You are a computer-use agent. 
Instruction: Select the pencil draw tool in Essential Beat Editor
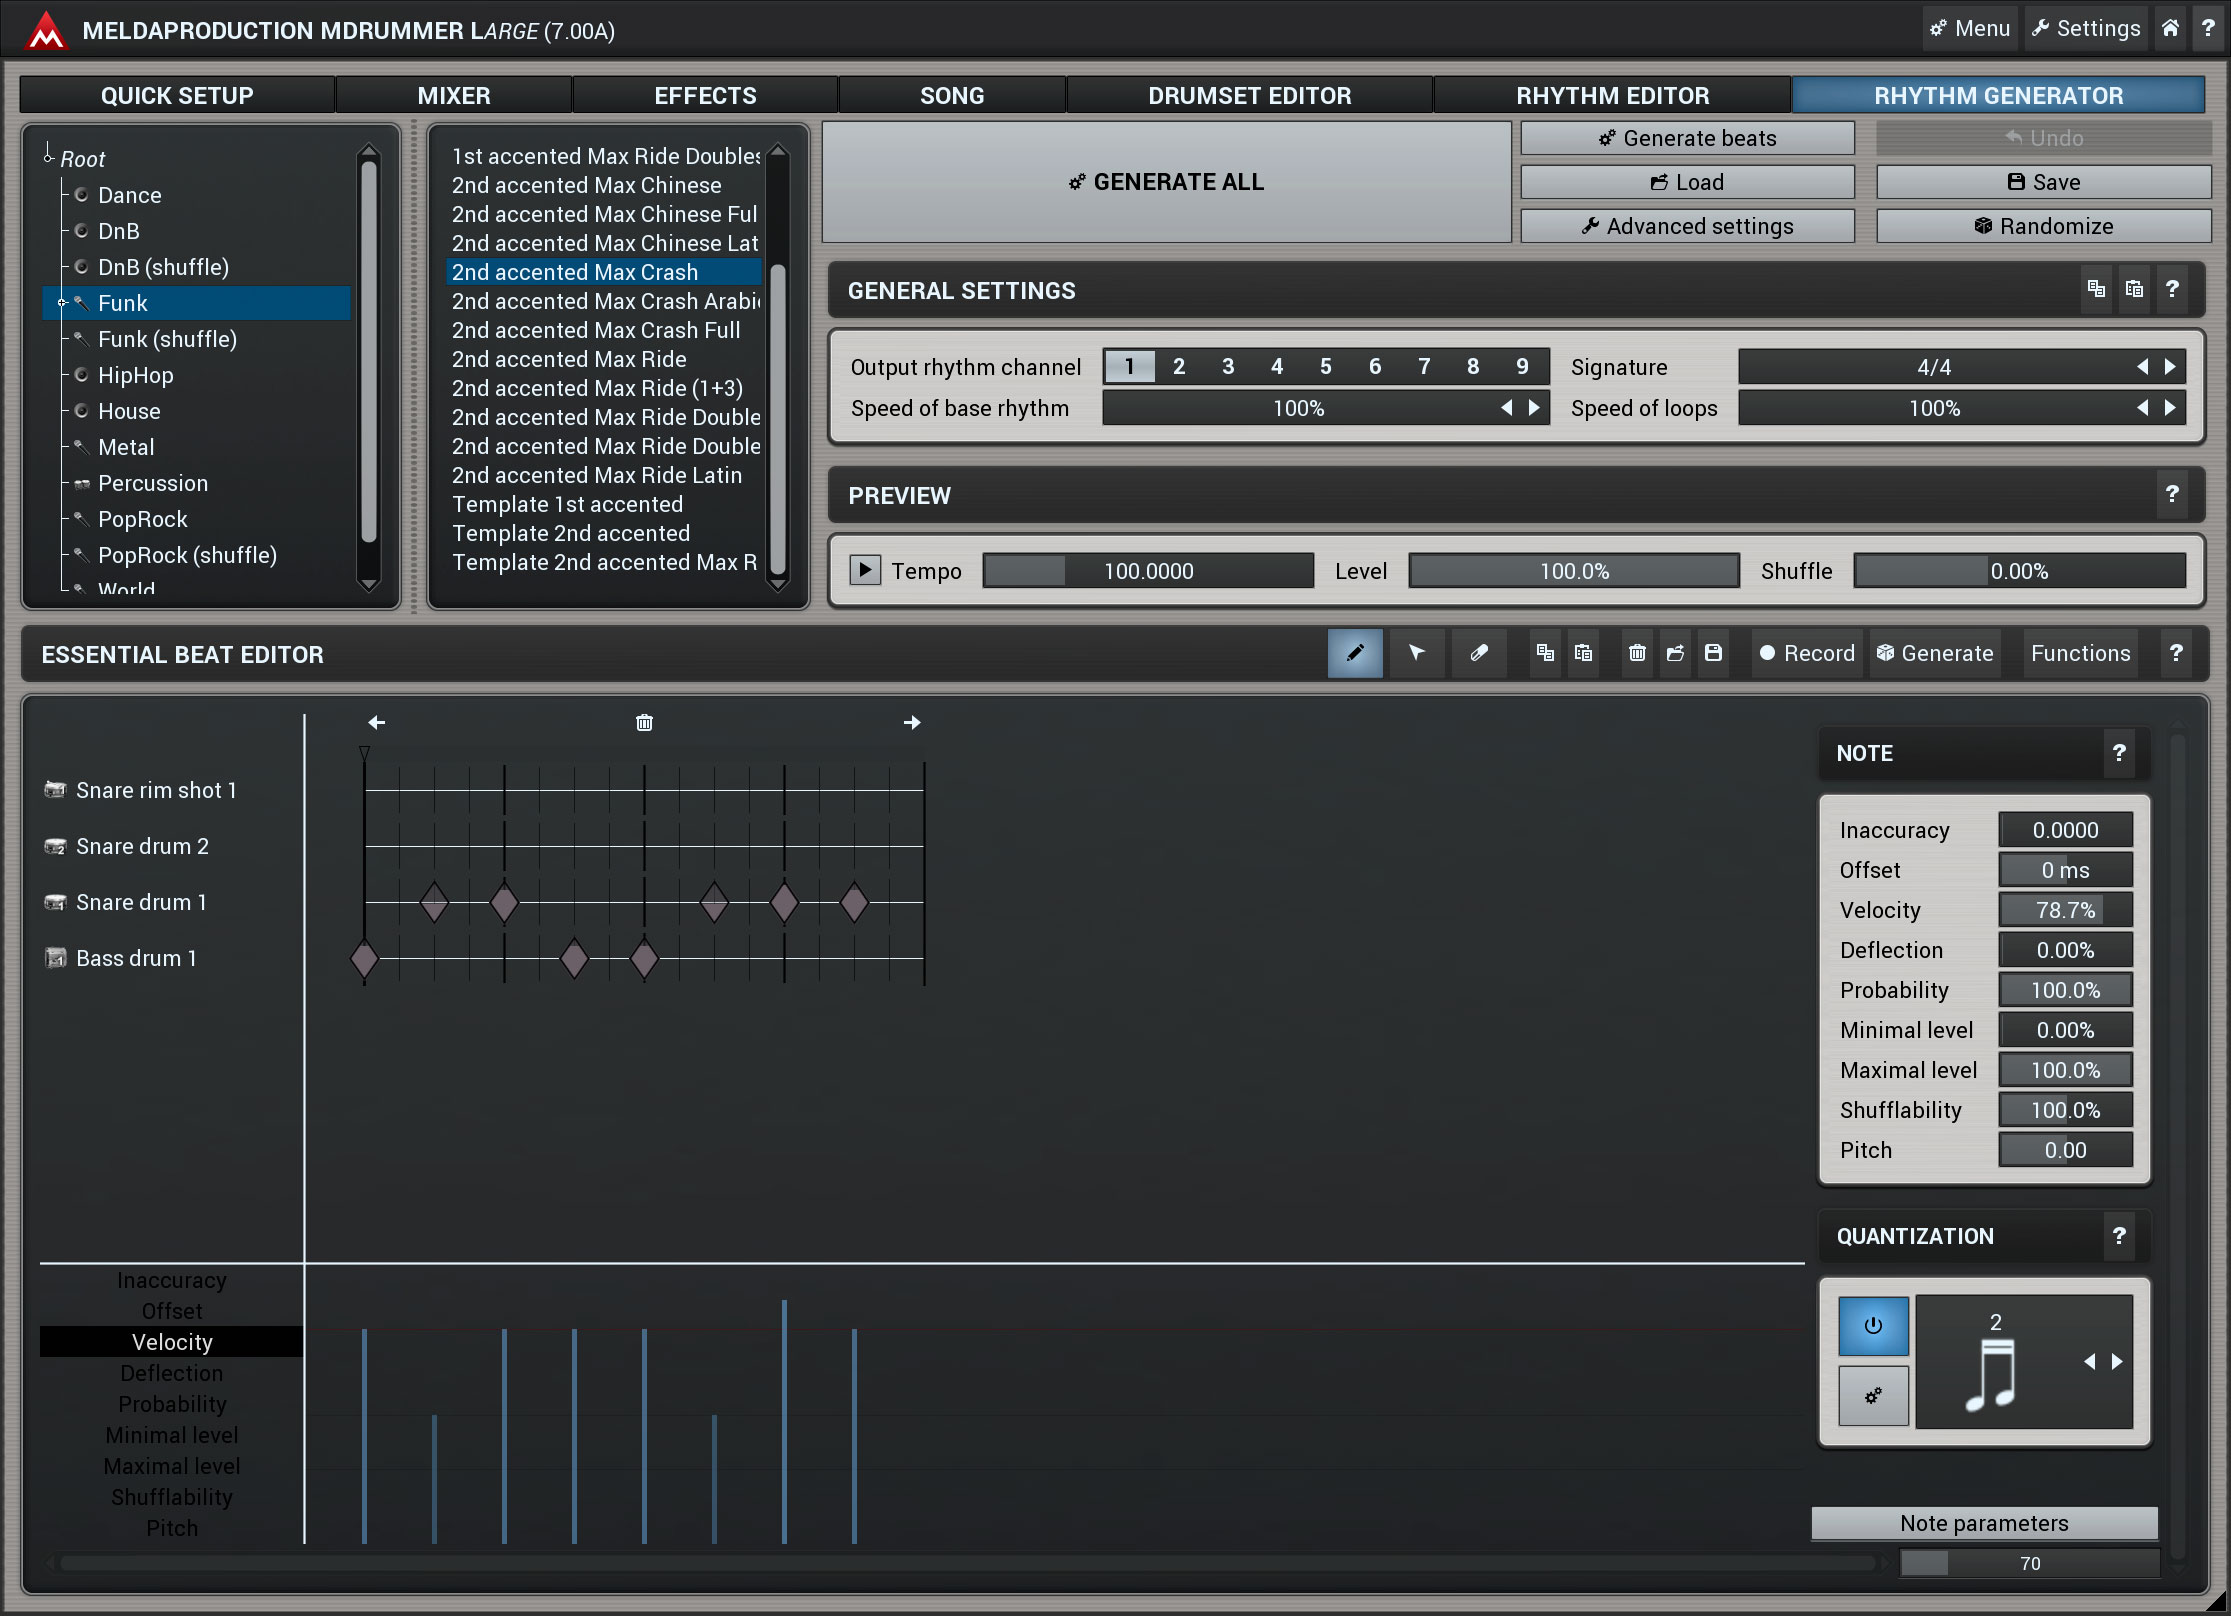pos(1355,653)
